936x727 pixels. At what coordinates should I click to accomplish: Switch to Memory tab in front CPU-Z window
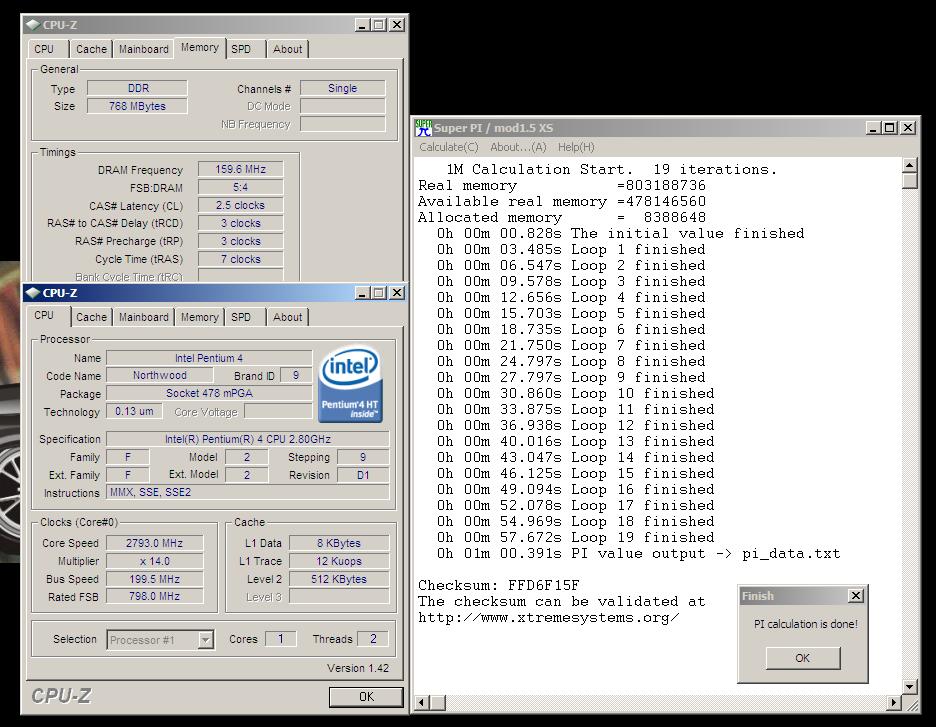[199, 317]
